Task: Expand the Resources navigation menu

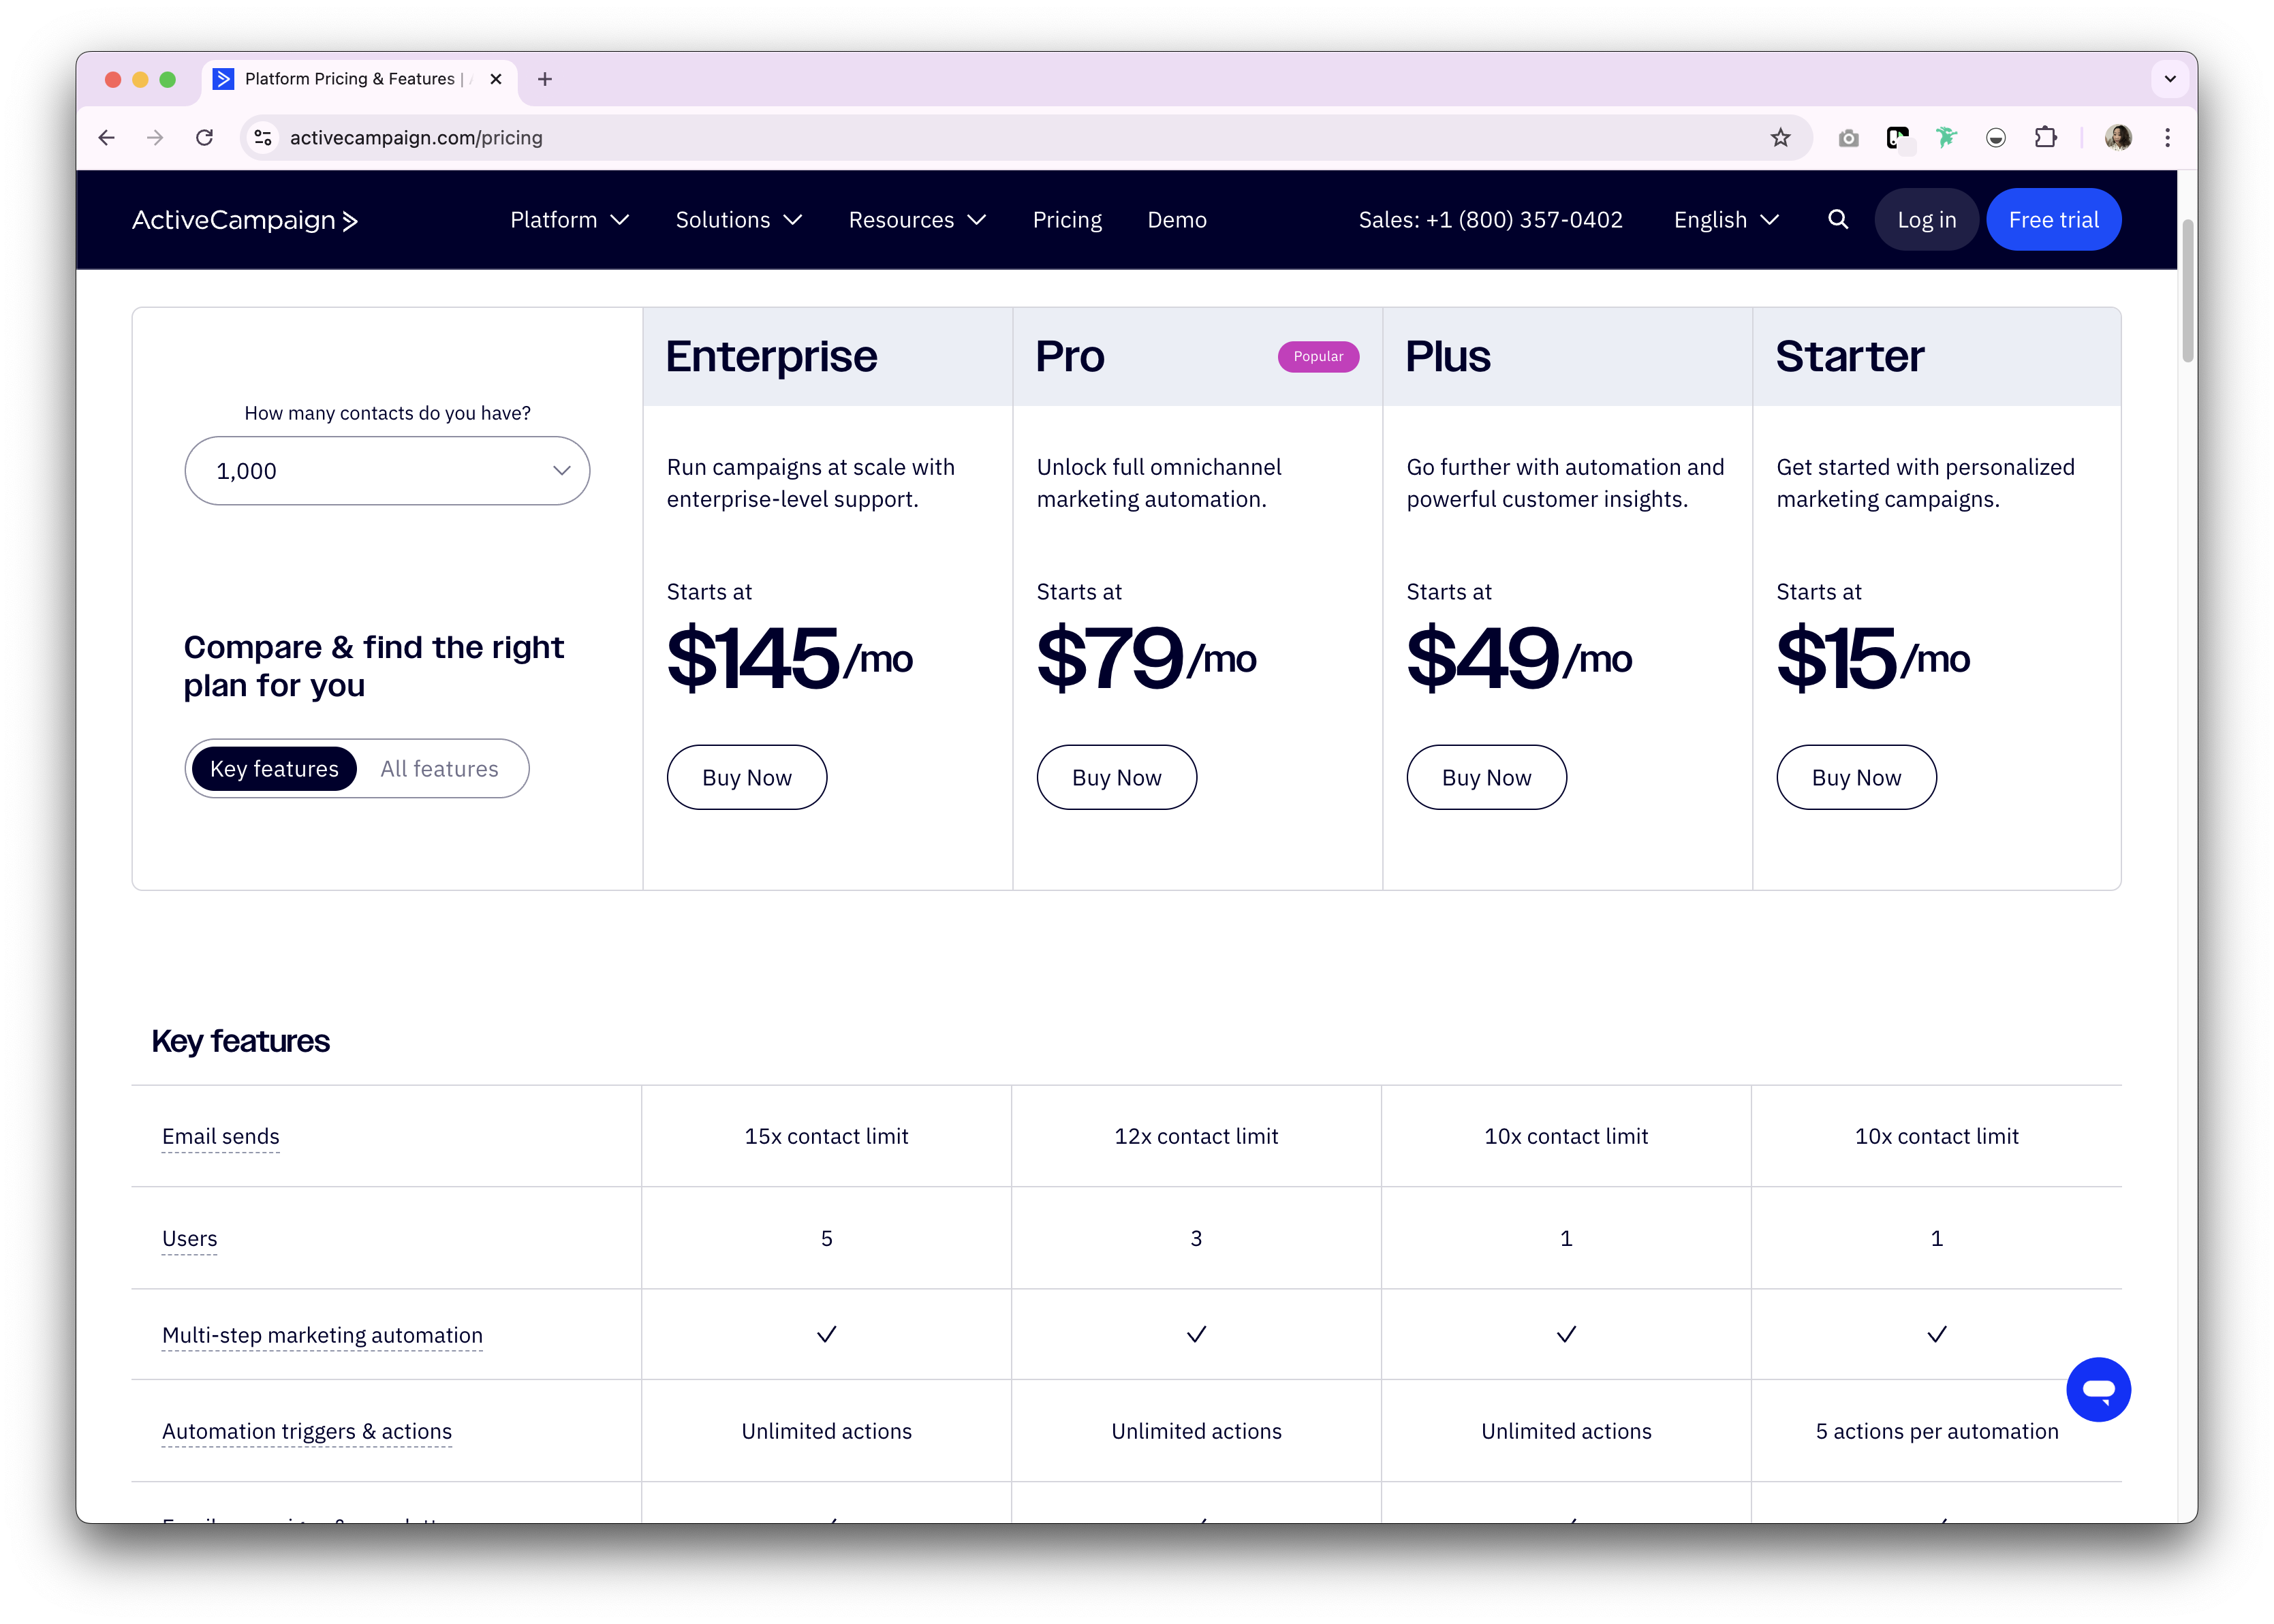Action: (x=917, y=220)
